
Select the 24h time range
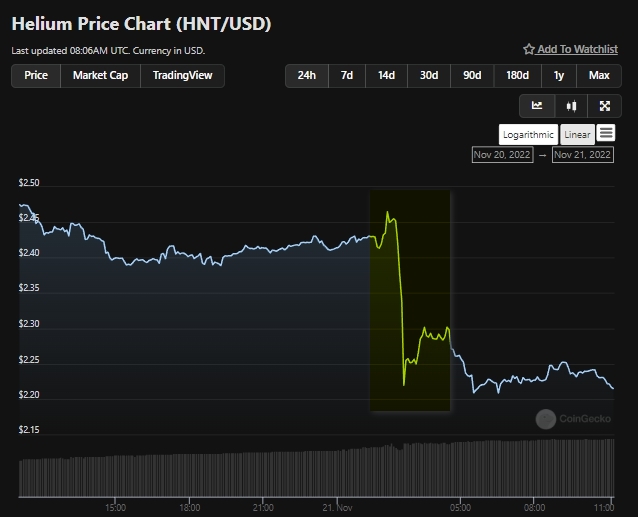pos(307,75)
